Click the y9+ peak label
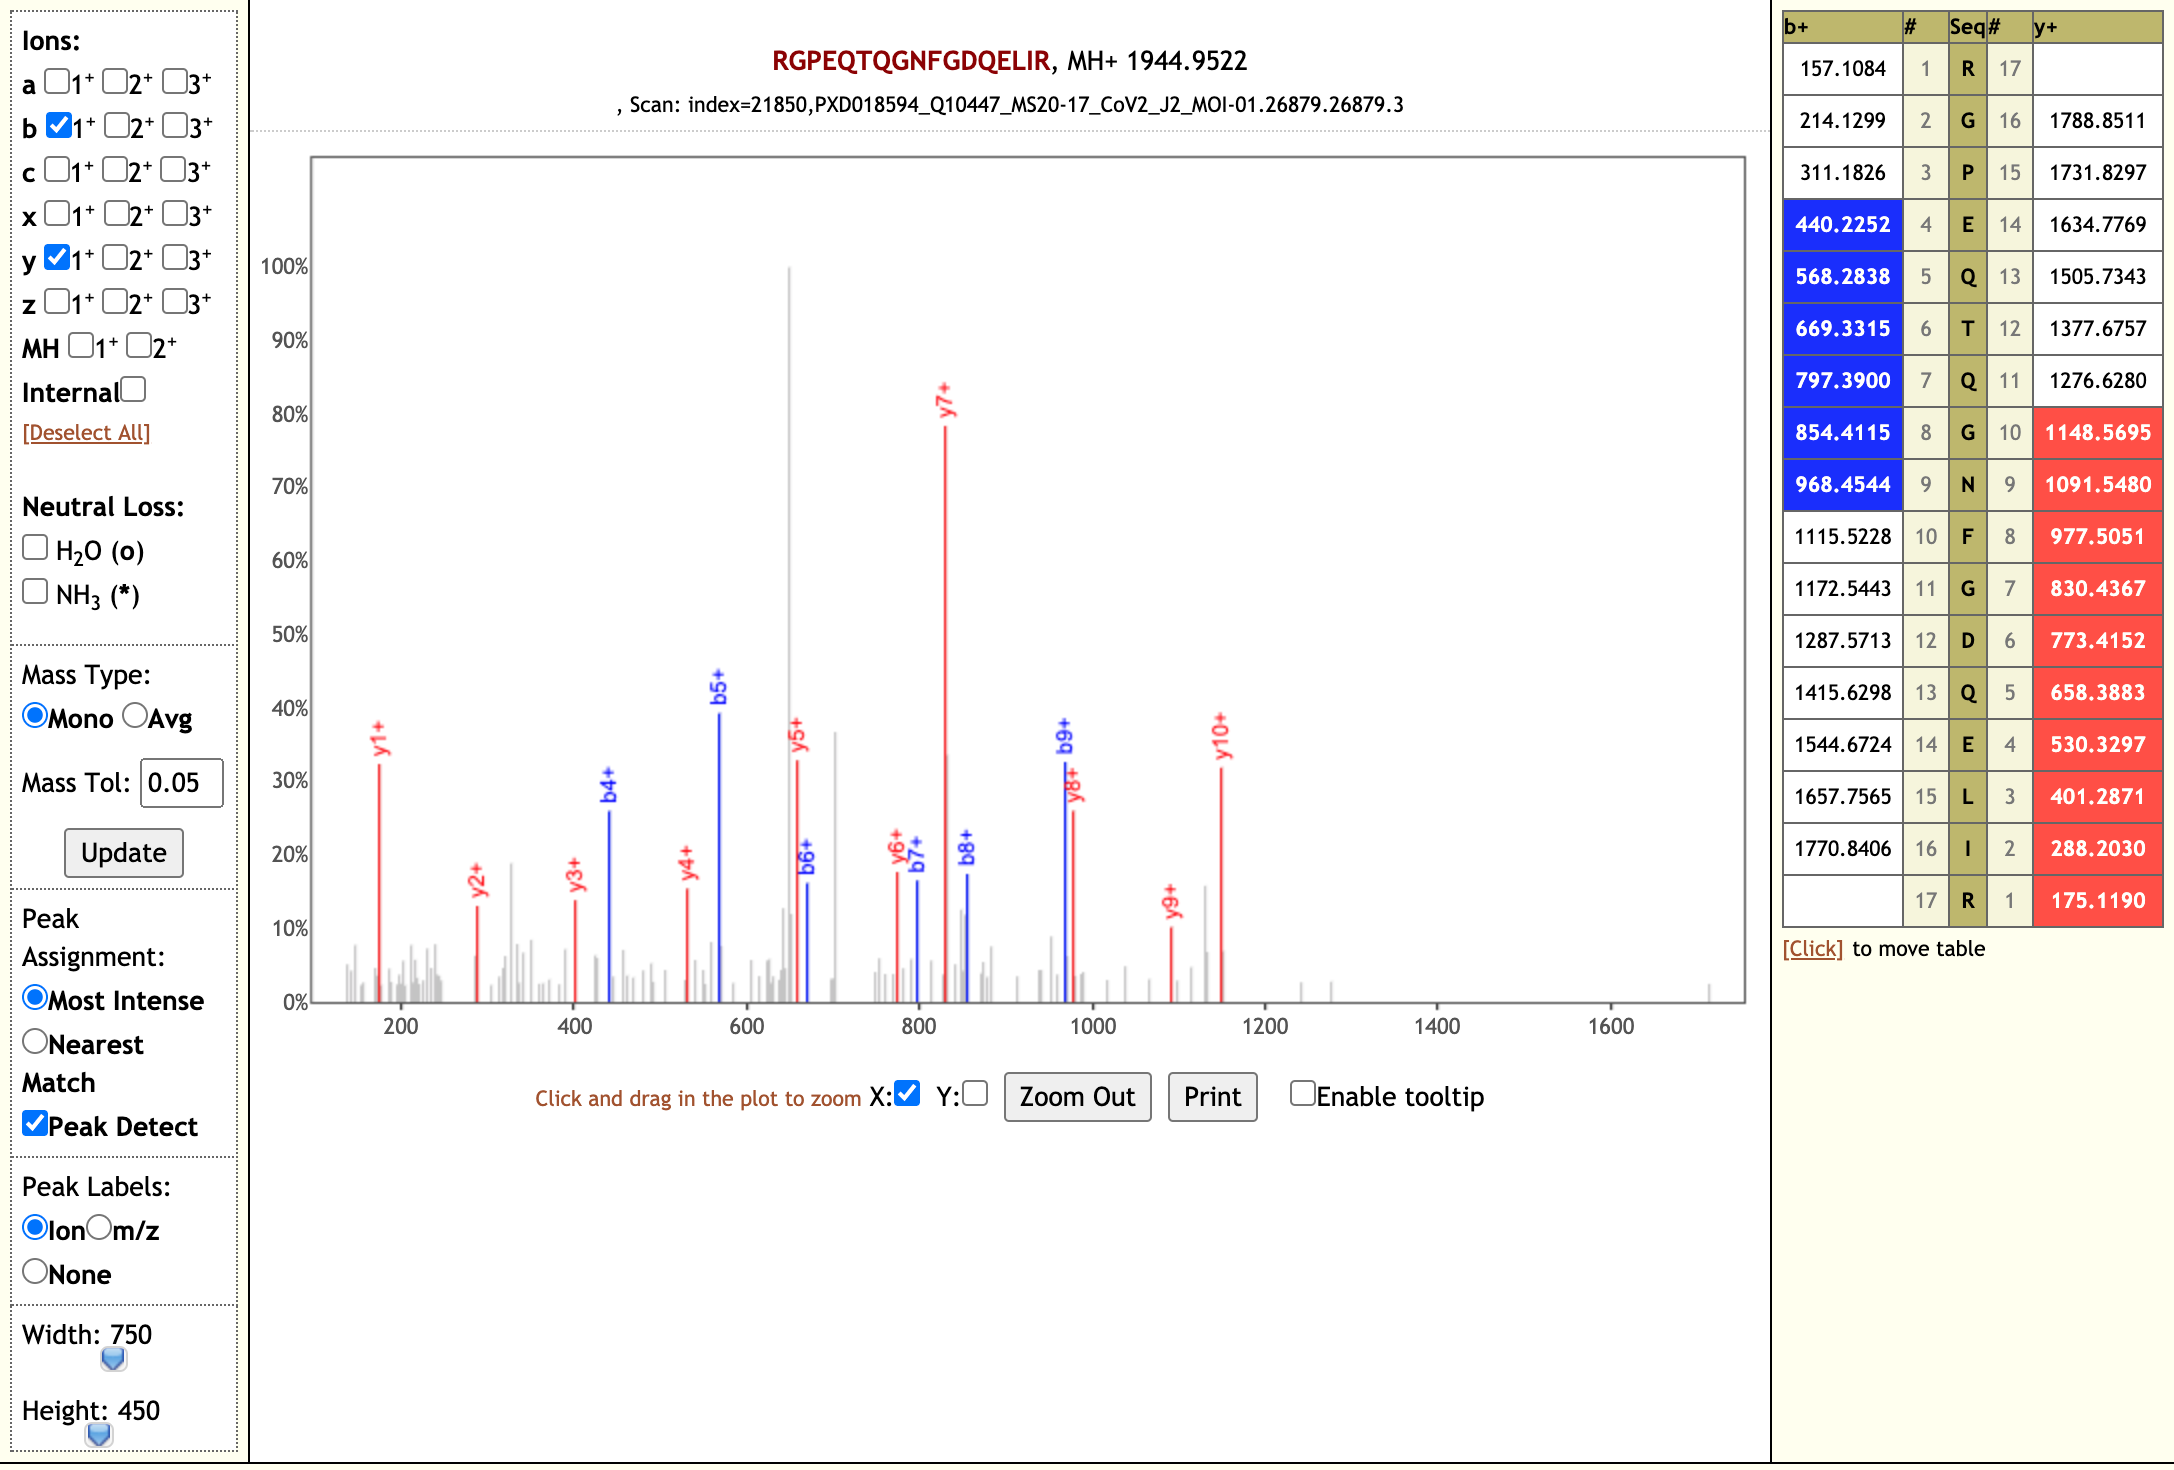Image resolution: width=2174 pixels, height=1470 pixels. [1171, 901]
